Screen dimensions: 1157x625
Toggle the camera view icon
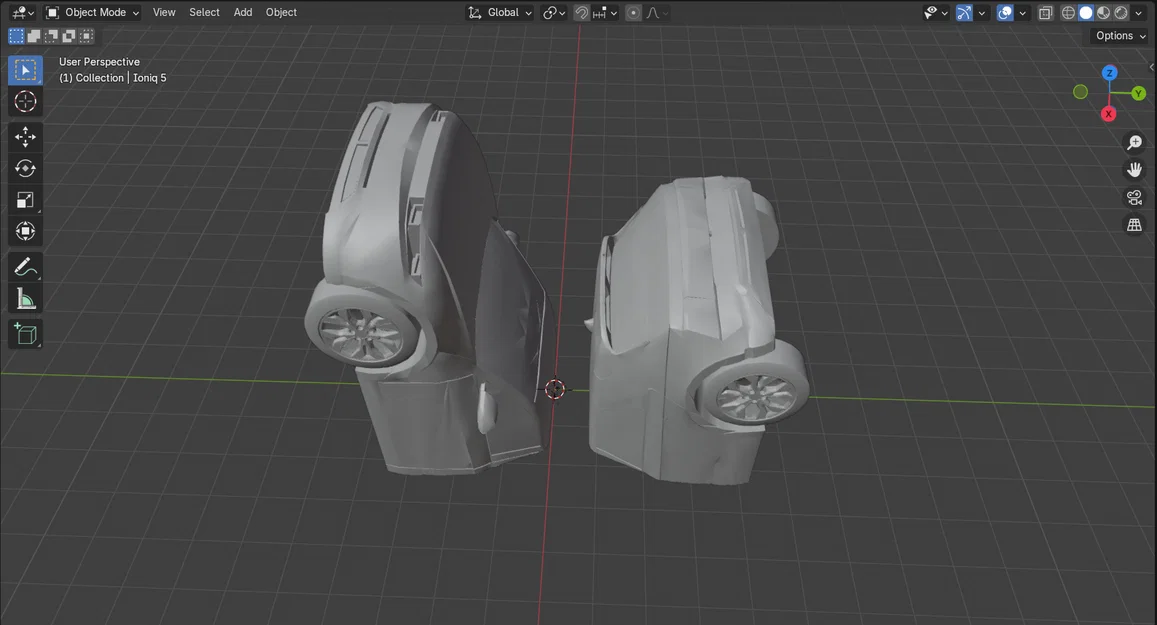(x=1134, y=197)
